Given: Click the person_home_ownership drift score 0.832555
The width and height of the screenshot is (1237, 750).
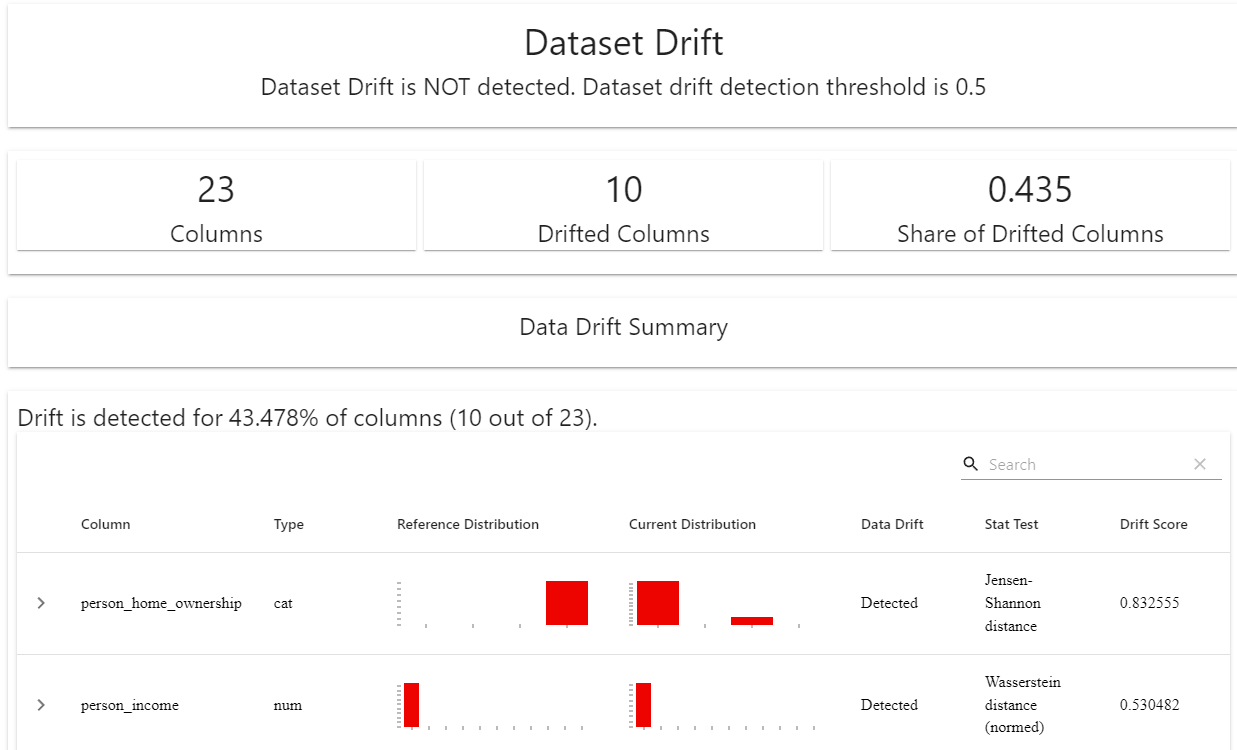Looking at the screenshot, I should tap(1150, 603).
